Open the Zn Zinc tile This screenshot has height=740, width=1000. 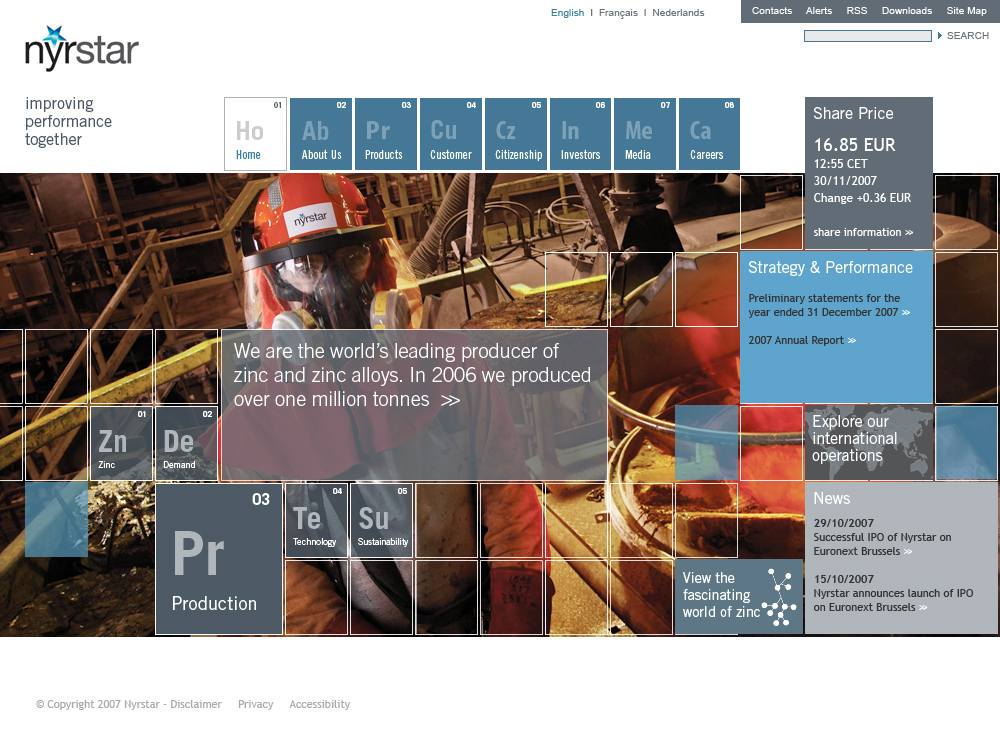pyautogui.click(x=121, y=443)
